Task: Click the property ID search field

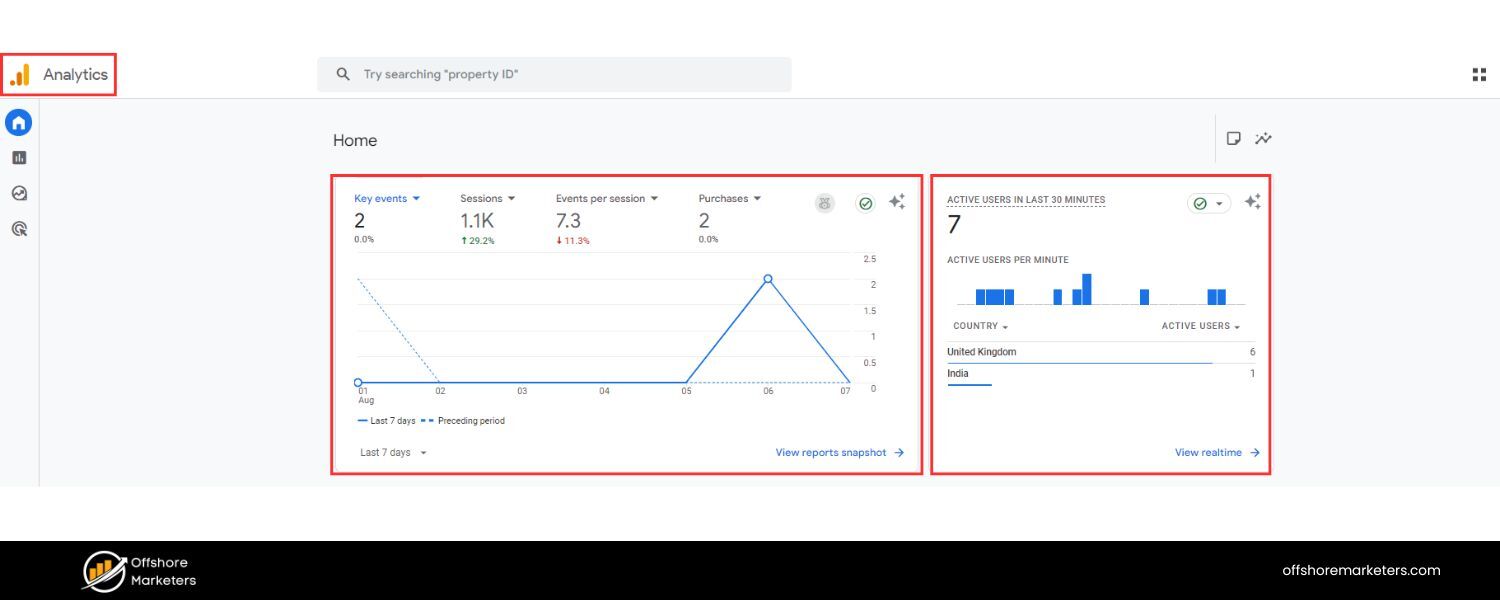Action: [554, 73]
